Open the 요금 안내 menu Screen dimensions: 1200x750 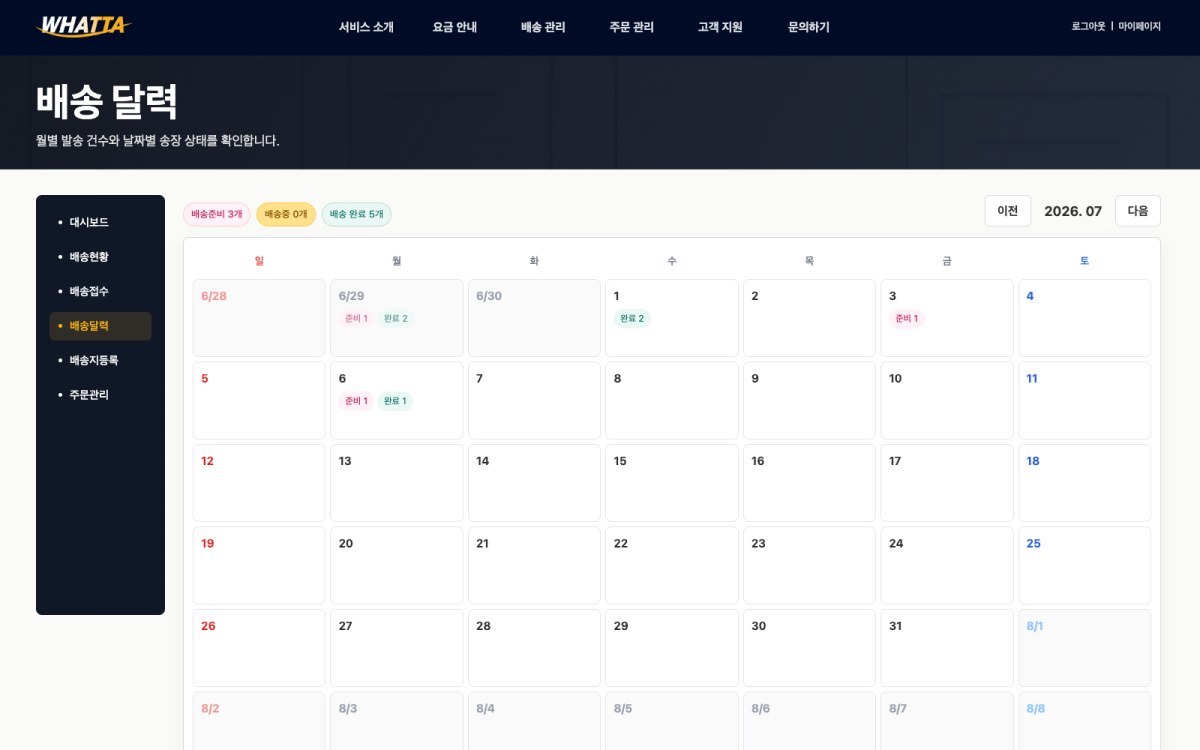(455, 27)
